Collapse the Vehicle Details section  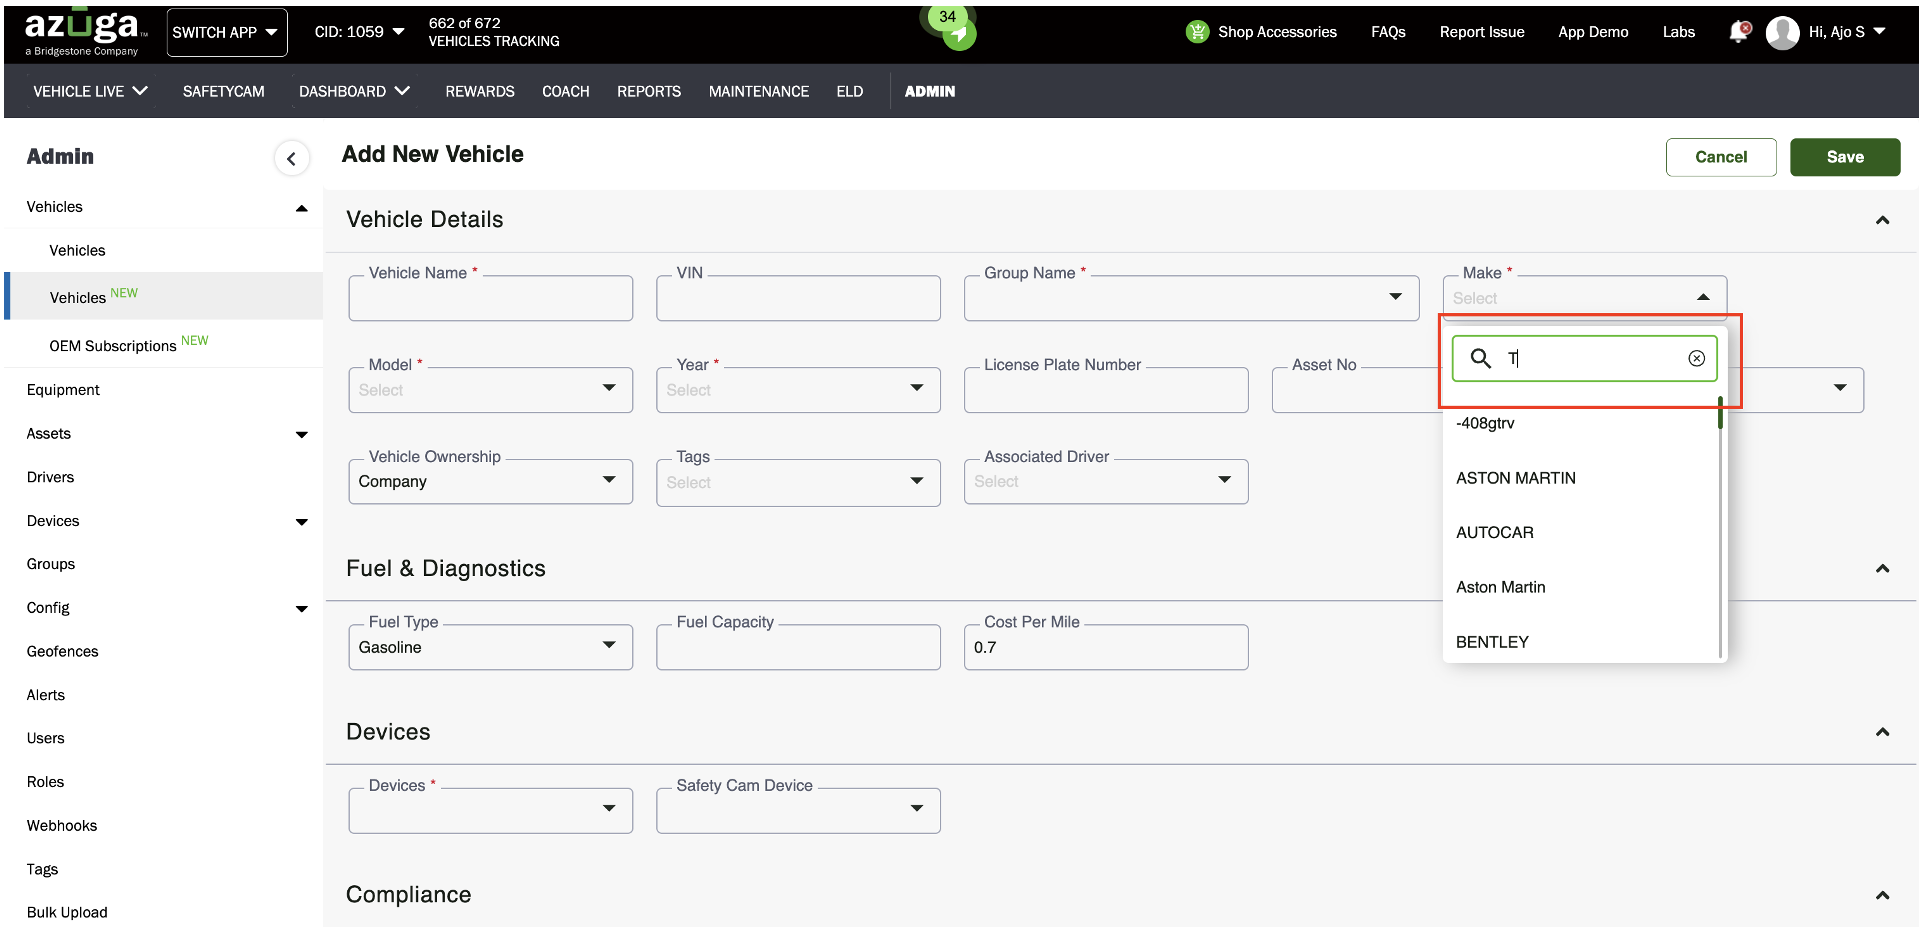point(1882,220)
